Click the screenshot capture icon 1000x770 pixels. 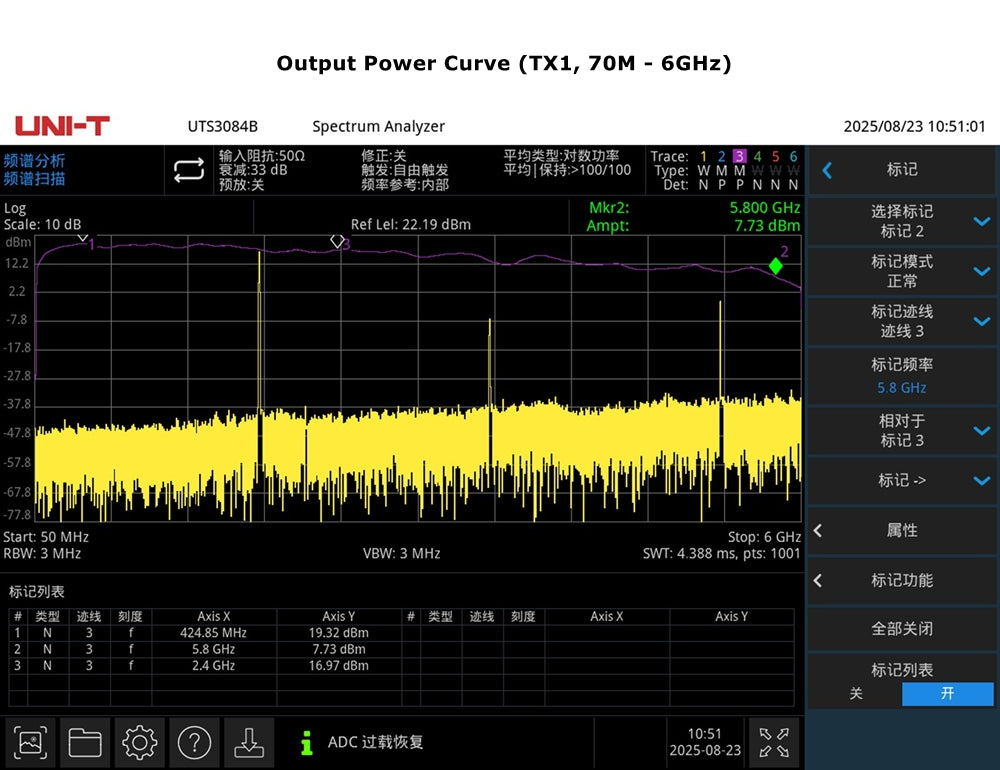tap(31, 742)
